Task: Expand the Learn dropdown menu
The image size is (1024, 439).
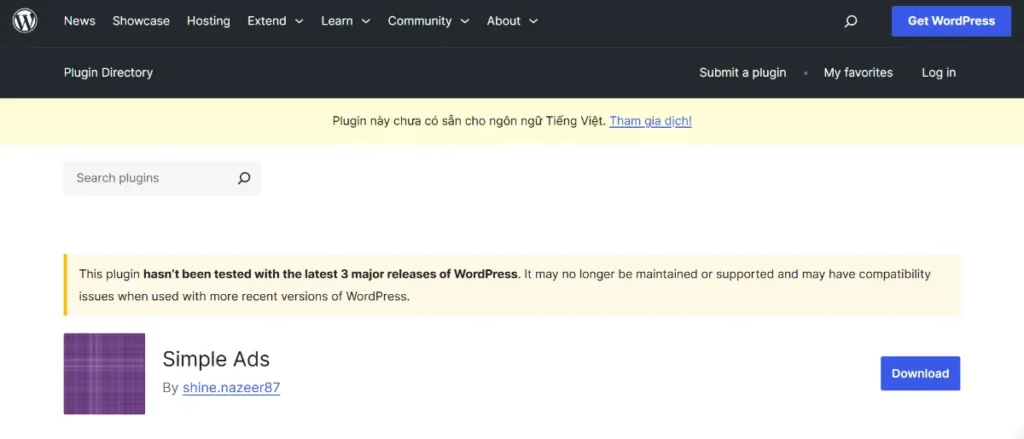Action: tap(345, 21)
